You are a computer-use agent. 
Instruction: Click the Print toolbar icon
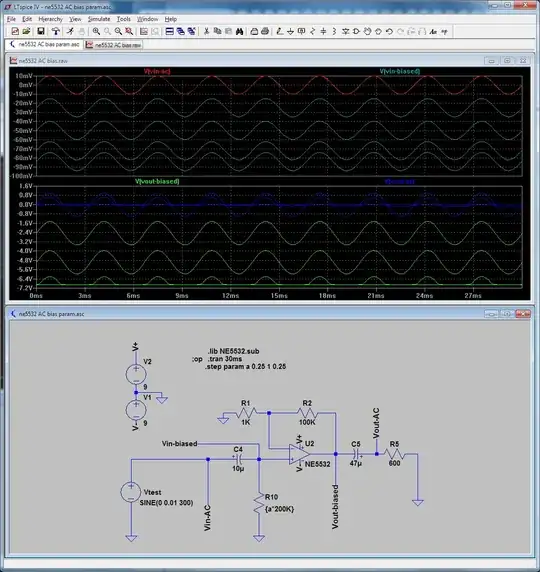click(x=265, y=31)
